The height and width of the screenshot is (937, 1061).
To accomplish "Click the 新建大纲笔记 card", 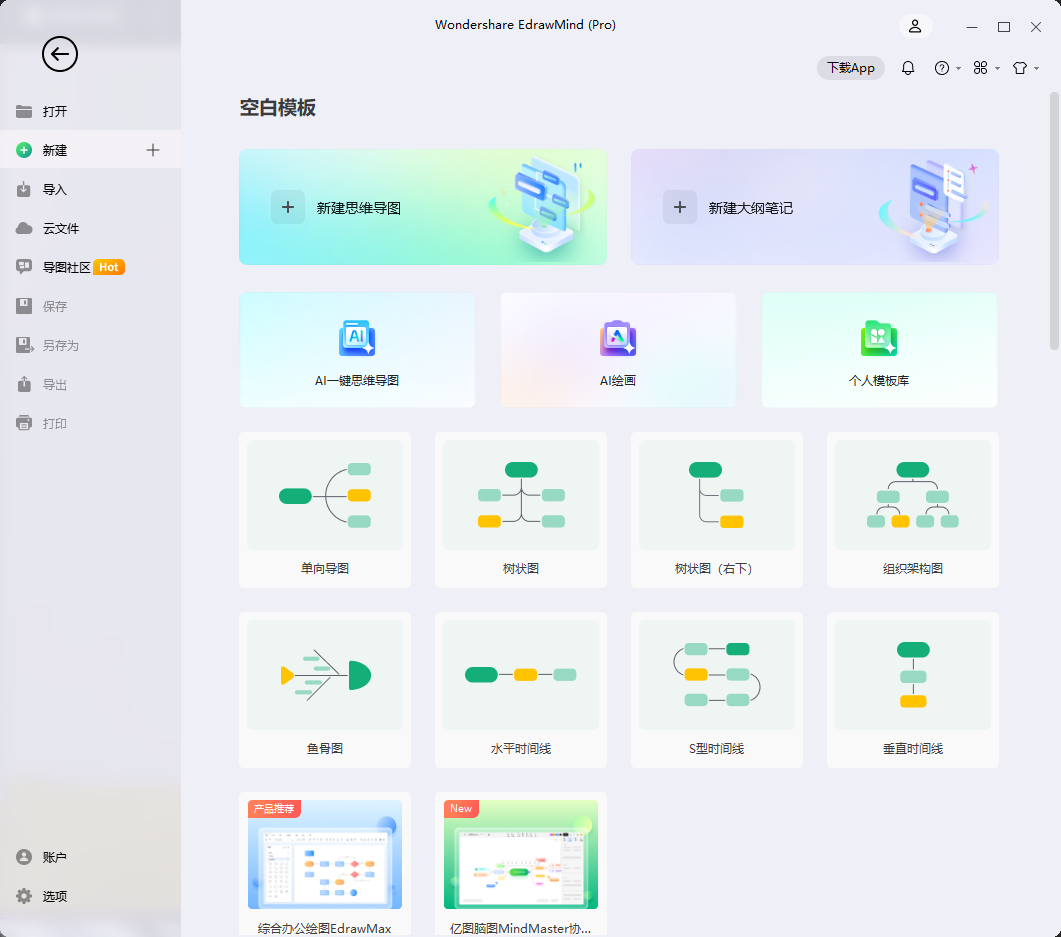I will point(815,207).
